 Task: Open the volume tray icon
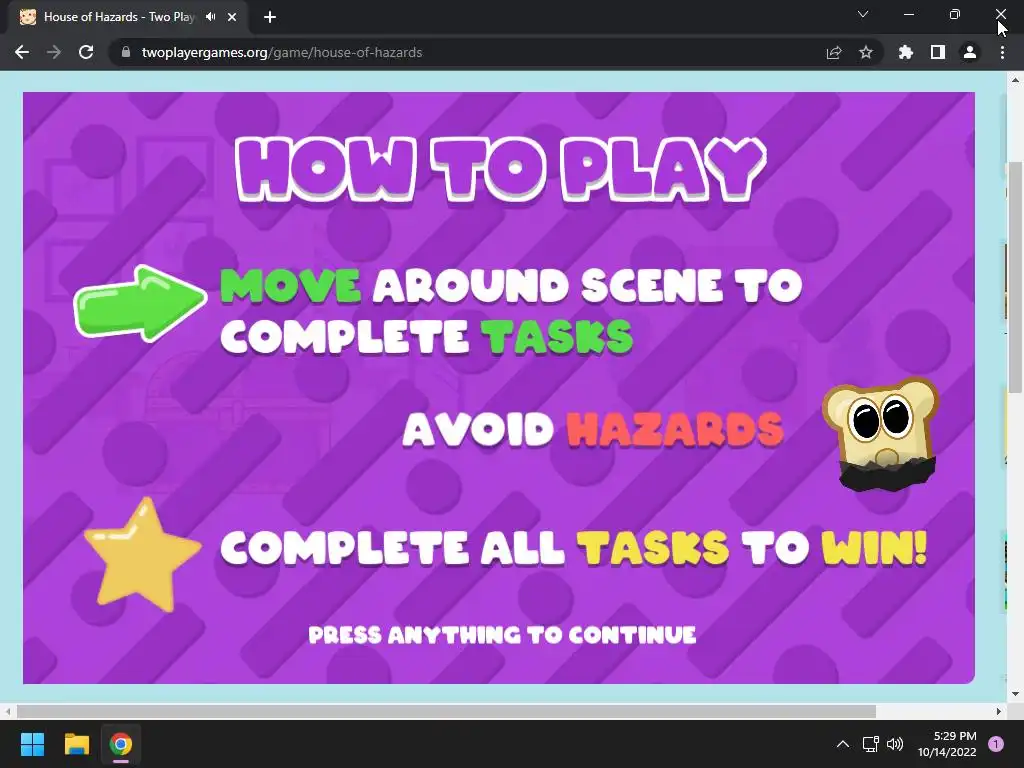[895, 744]
